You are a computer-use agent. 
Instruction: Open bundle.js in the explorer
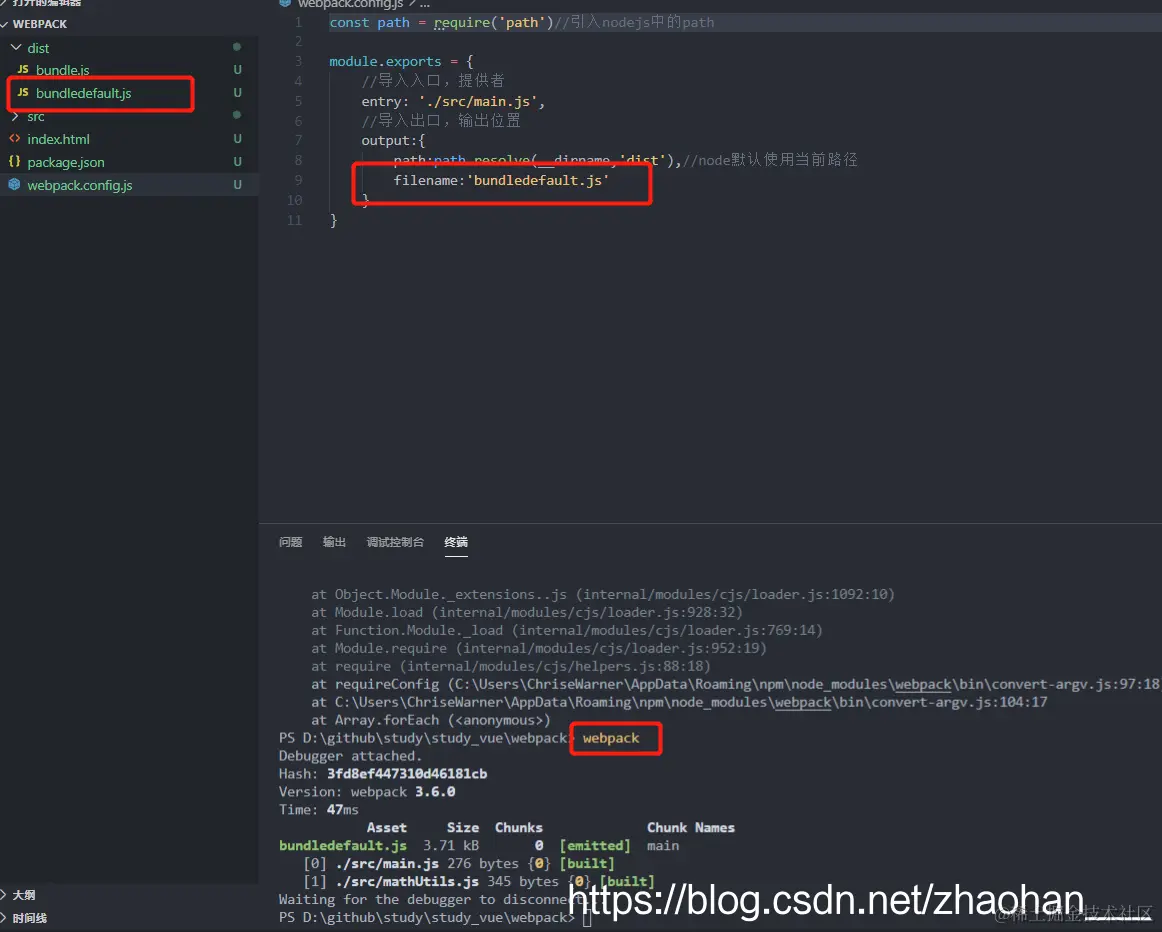coord(62,70)
